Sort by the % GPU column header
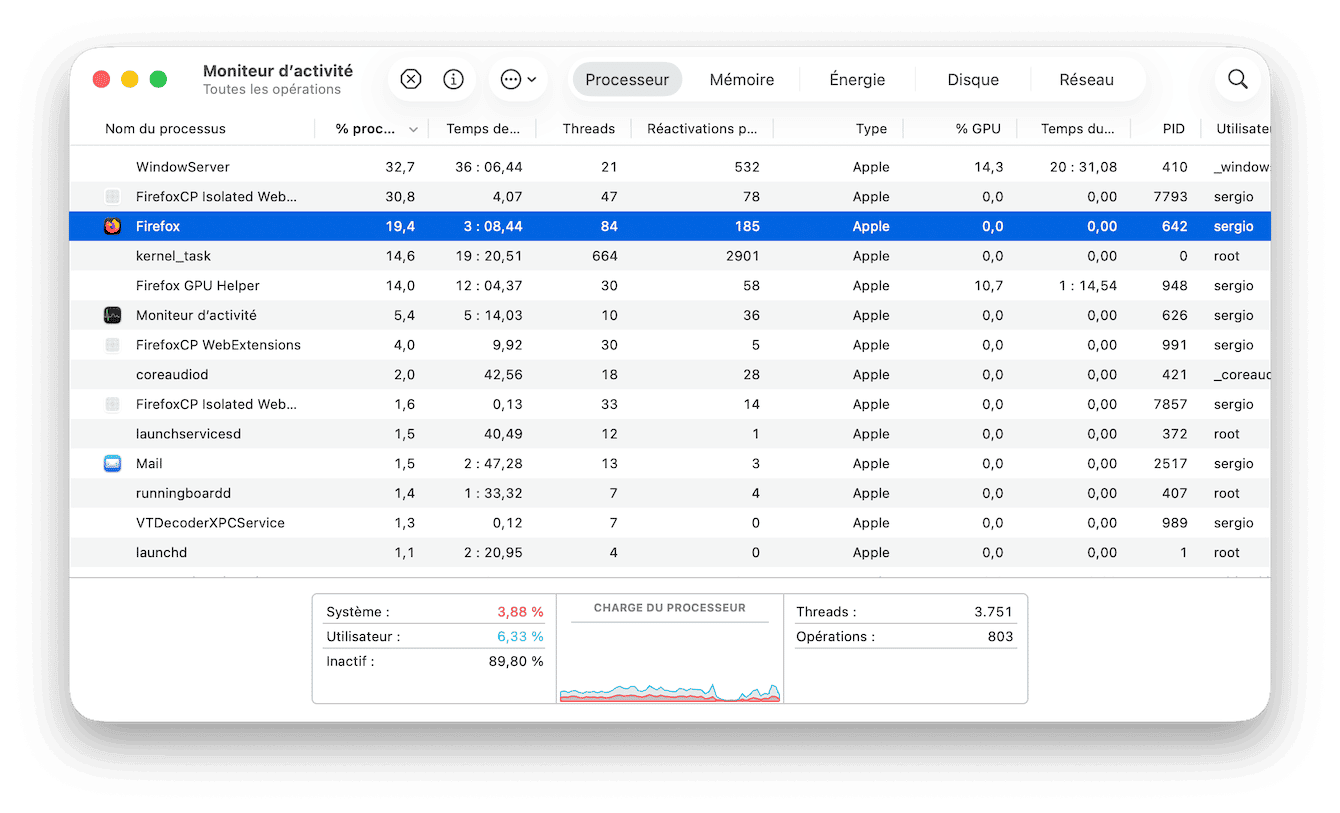 (979, 128)
